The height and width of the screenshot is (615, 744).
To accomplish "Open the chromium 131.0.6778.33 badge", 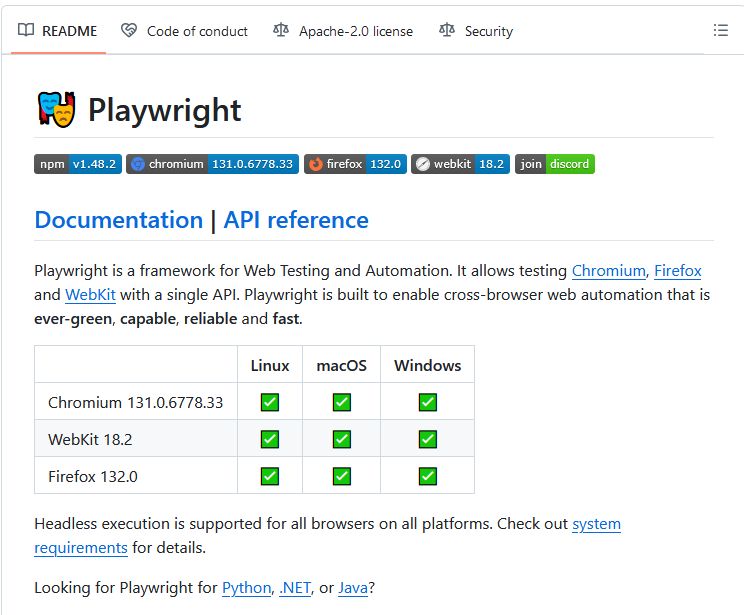I will (x=213, y=164).
